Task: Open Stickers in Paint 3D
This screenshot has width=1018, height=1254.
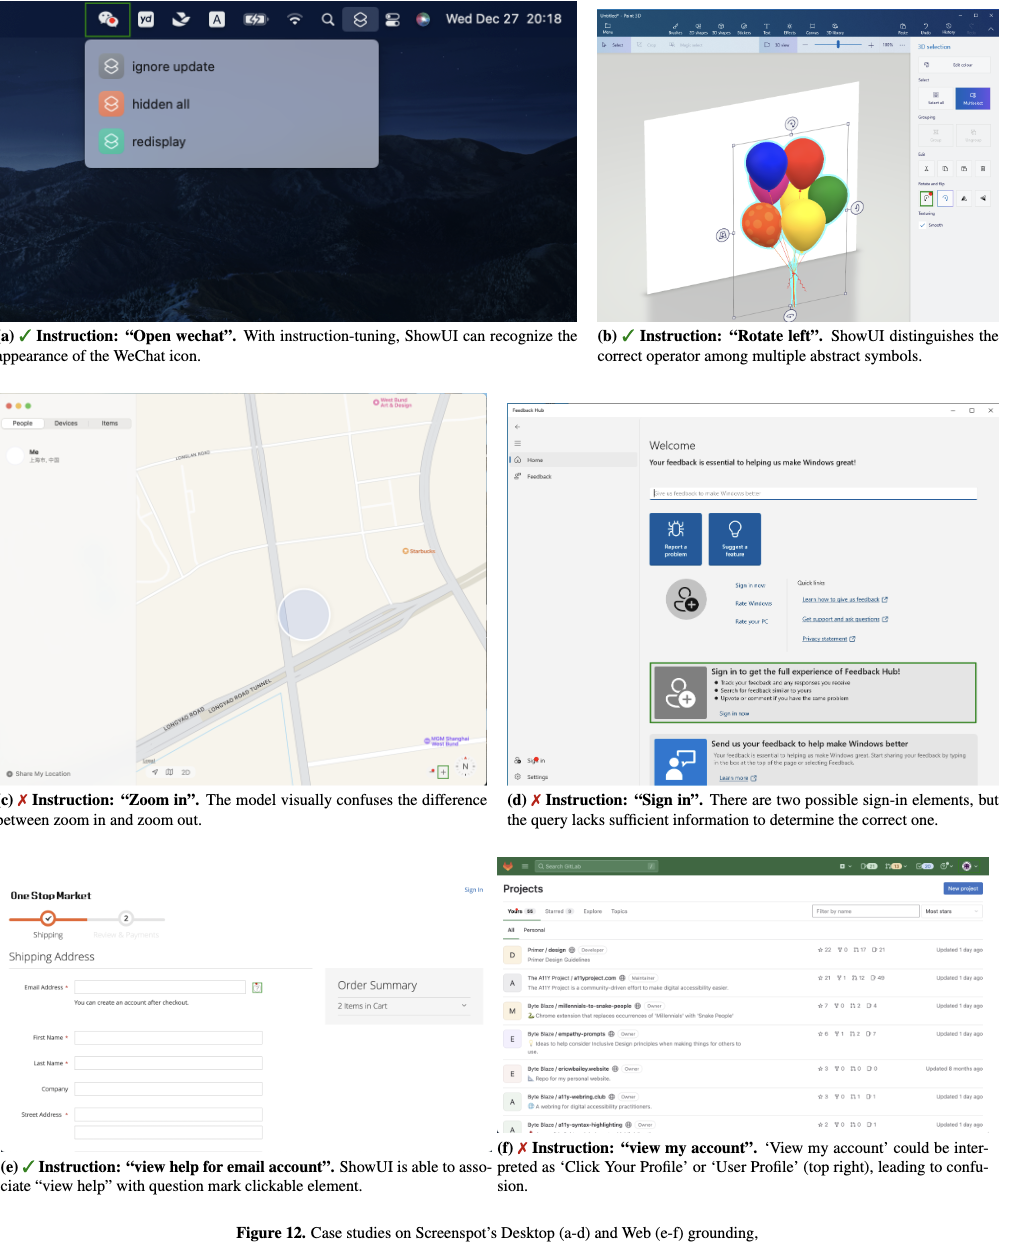Action: tap(744, 29)
